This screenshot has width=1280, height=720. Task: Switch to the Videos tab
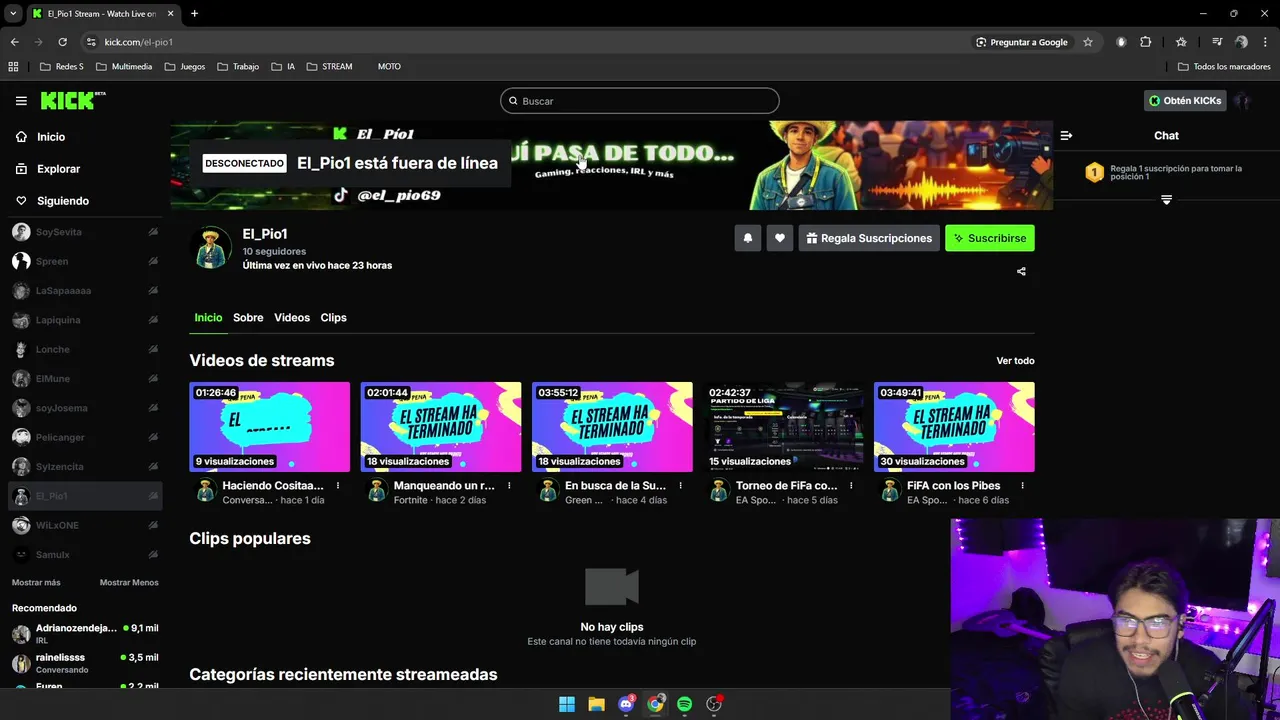pyautogui.click(x=292, y=318)
